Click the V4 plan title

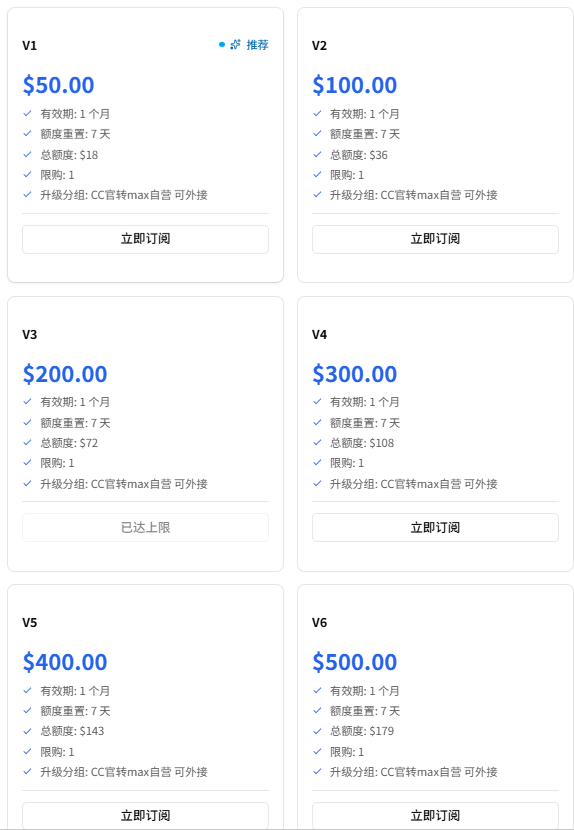click(319, 335)
